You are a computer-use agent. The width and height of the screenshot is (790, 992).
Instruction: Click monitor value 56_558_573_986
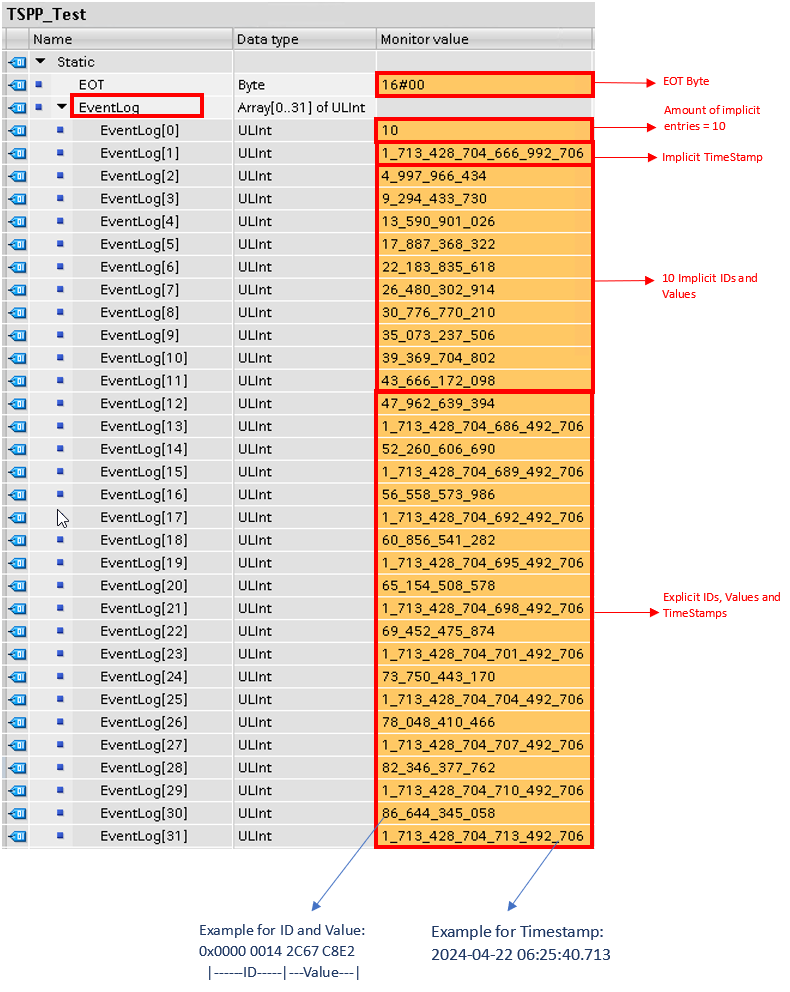click(484, 495)
